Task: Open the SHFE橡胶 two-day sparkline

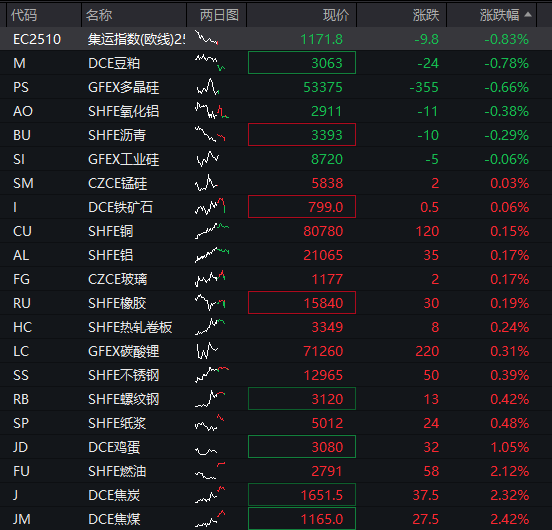Action: pos(210,302)
